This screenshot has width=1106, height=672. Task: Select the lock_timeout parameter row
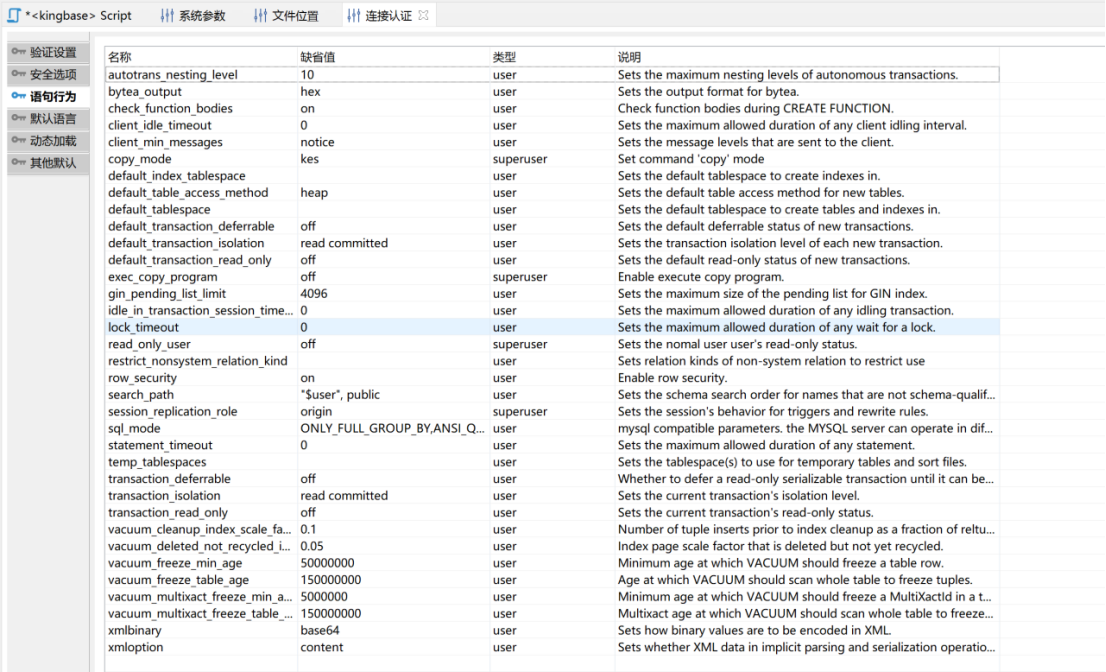tap(144, 327)
